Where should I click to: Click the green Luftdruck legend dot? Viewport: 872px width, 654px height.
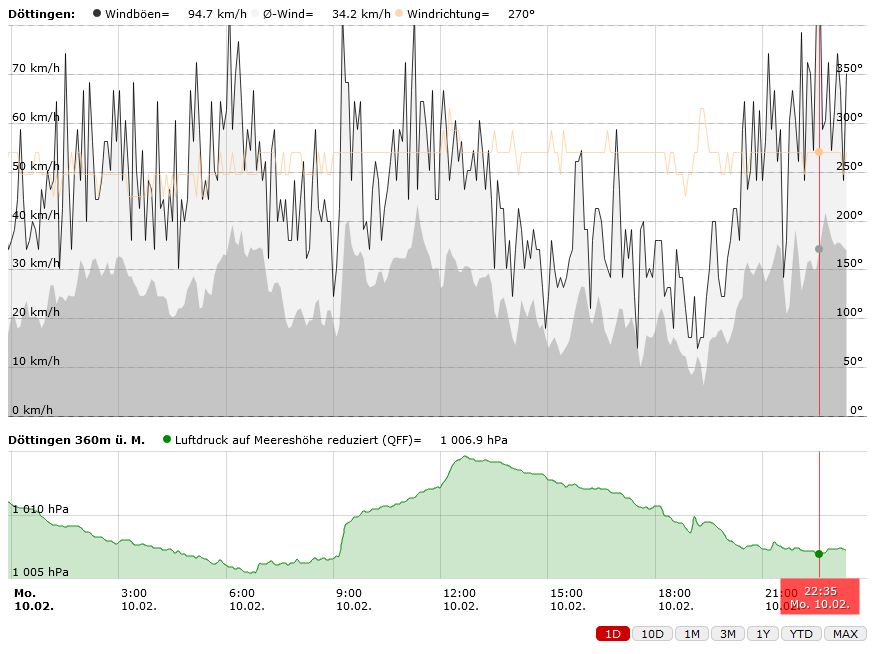(166, 439)
